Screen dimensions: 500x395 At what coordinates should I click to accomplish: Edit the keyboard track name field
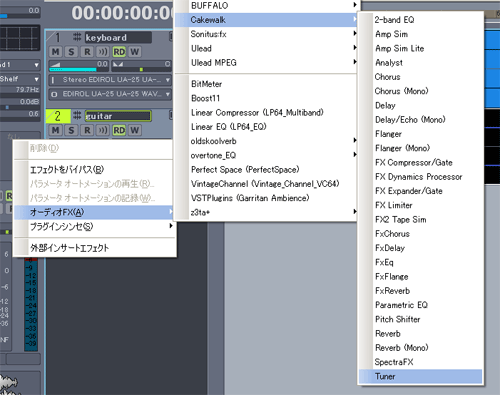(x=118, y=37)
